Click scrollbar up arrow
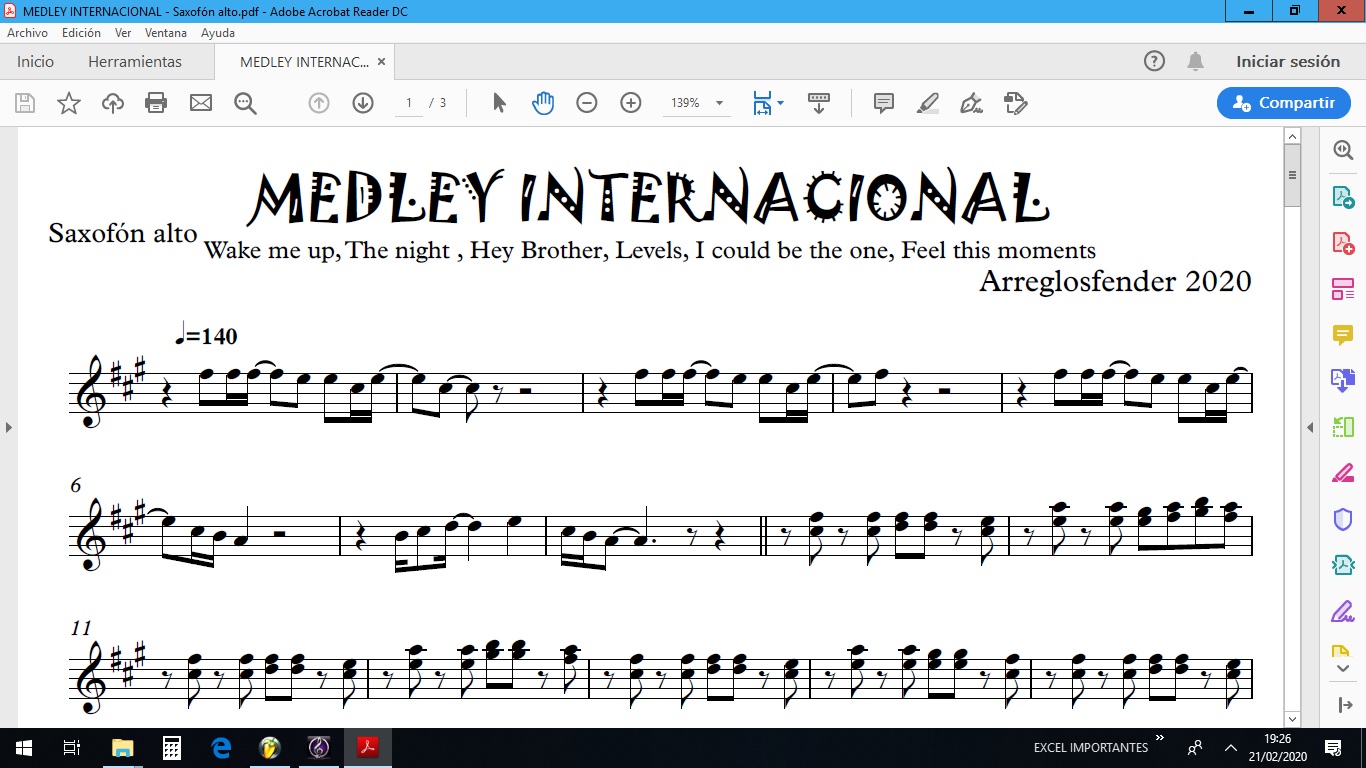Viewport: 1366px width, 768px height. 1293,135
